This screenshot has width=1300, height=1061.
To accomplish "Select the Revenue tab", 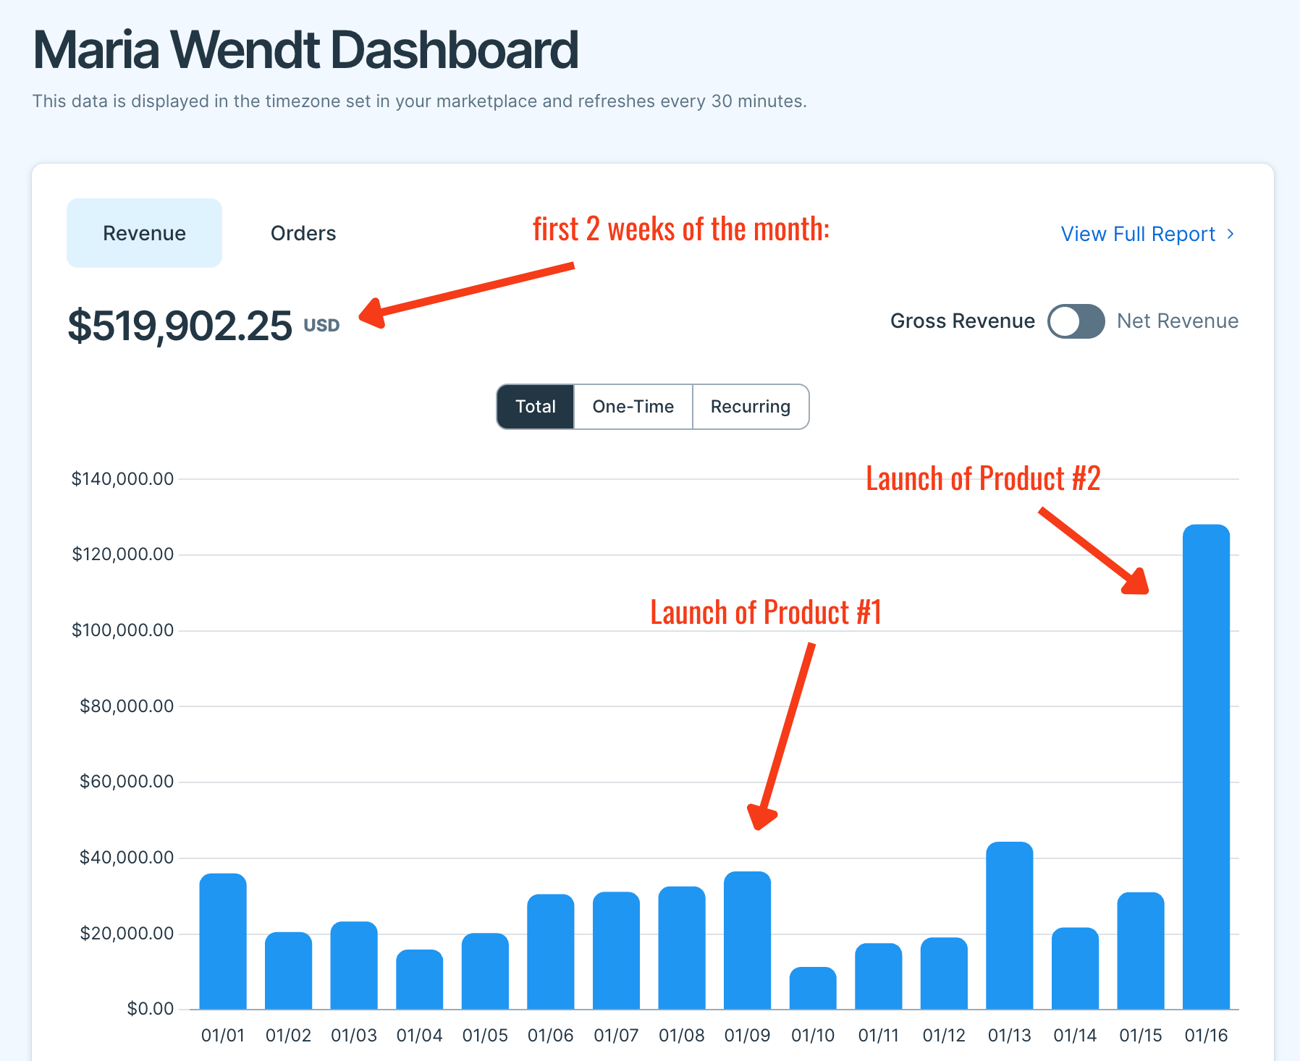I will click(x=144, y=233).
